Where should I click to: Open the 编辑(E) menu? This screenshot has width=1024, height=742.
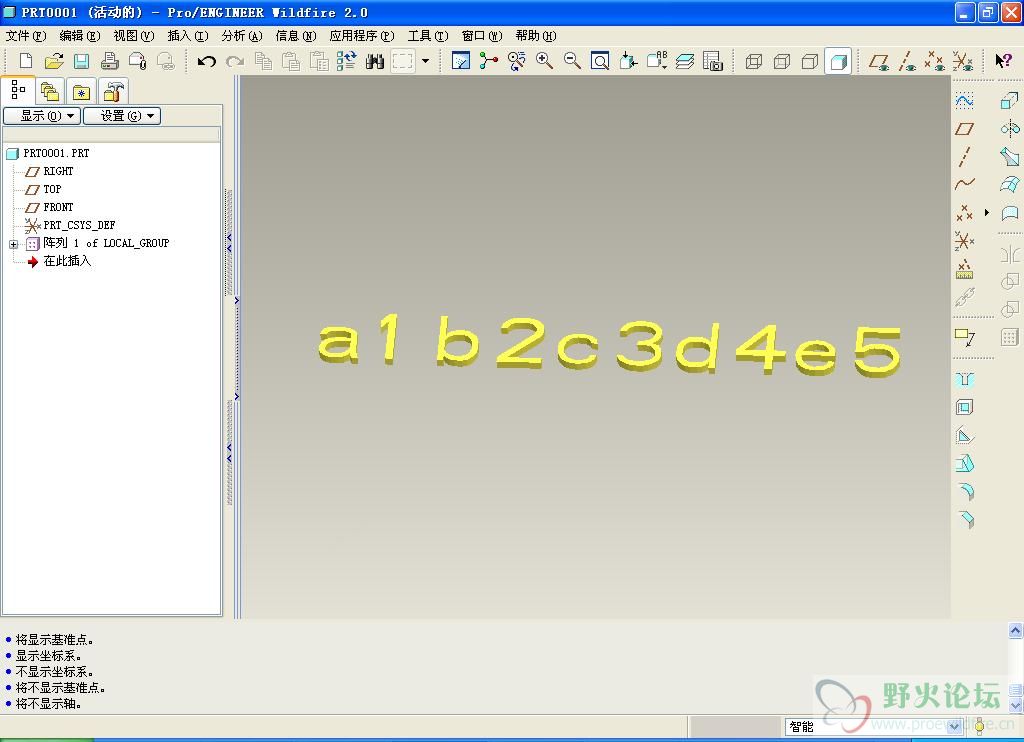(80, 36)
